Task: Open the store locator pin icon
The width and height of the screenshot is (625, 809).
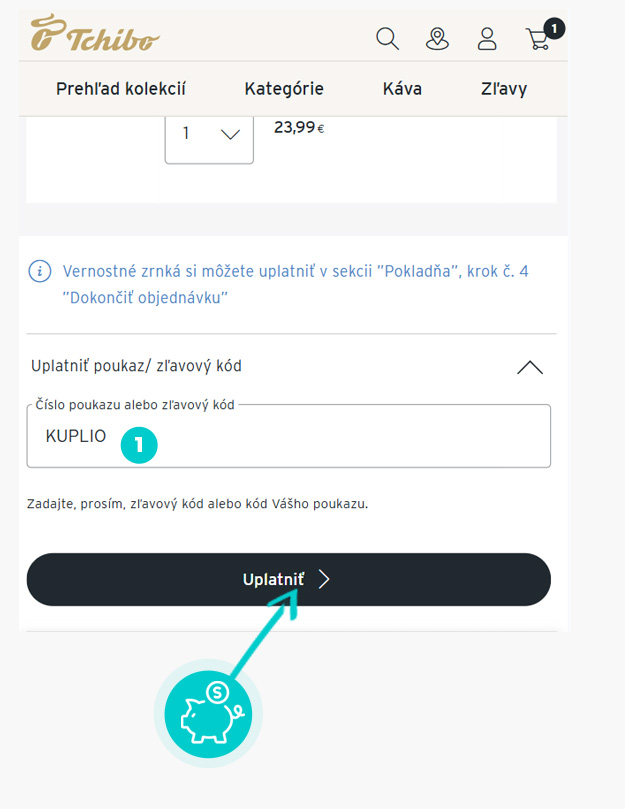Action: pos(437,39)
